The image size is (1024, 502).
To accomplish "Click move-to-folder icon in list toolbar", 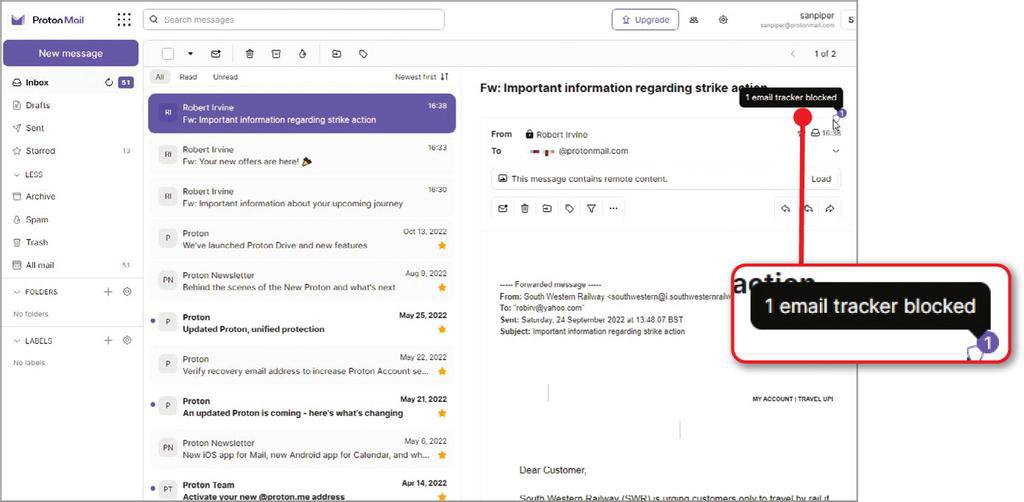I will point(336,54).
